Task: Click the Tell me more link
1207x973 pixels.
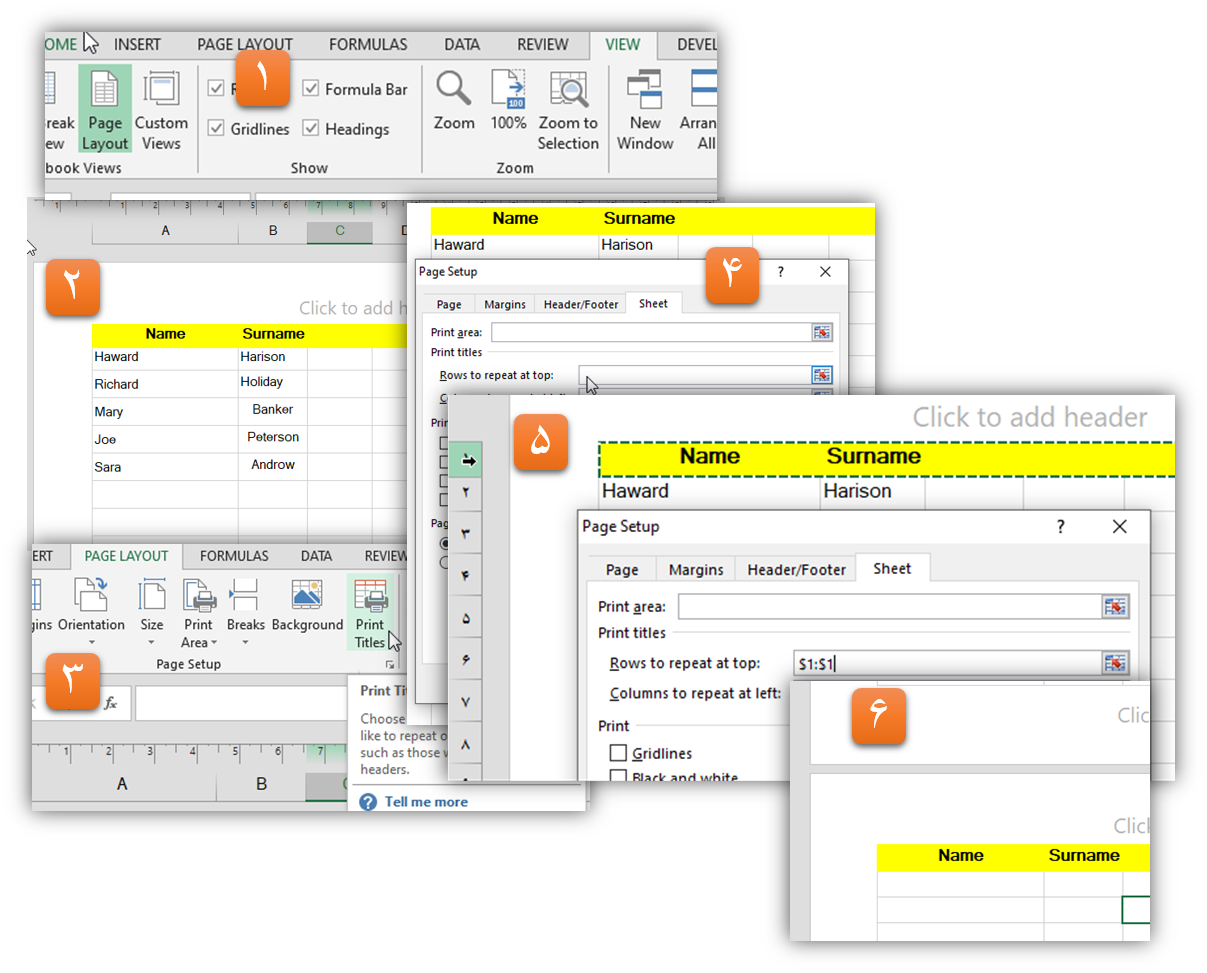Action: tap(425, 801)
